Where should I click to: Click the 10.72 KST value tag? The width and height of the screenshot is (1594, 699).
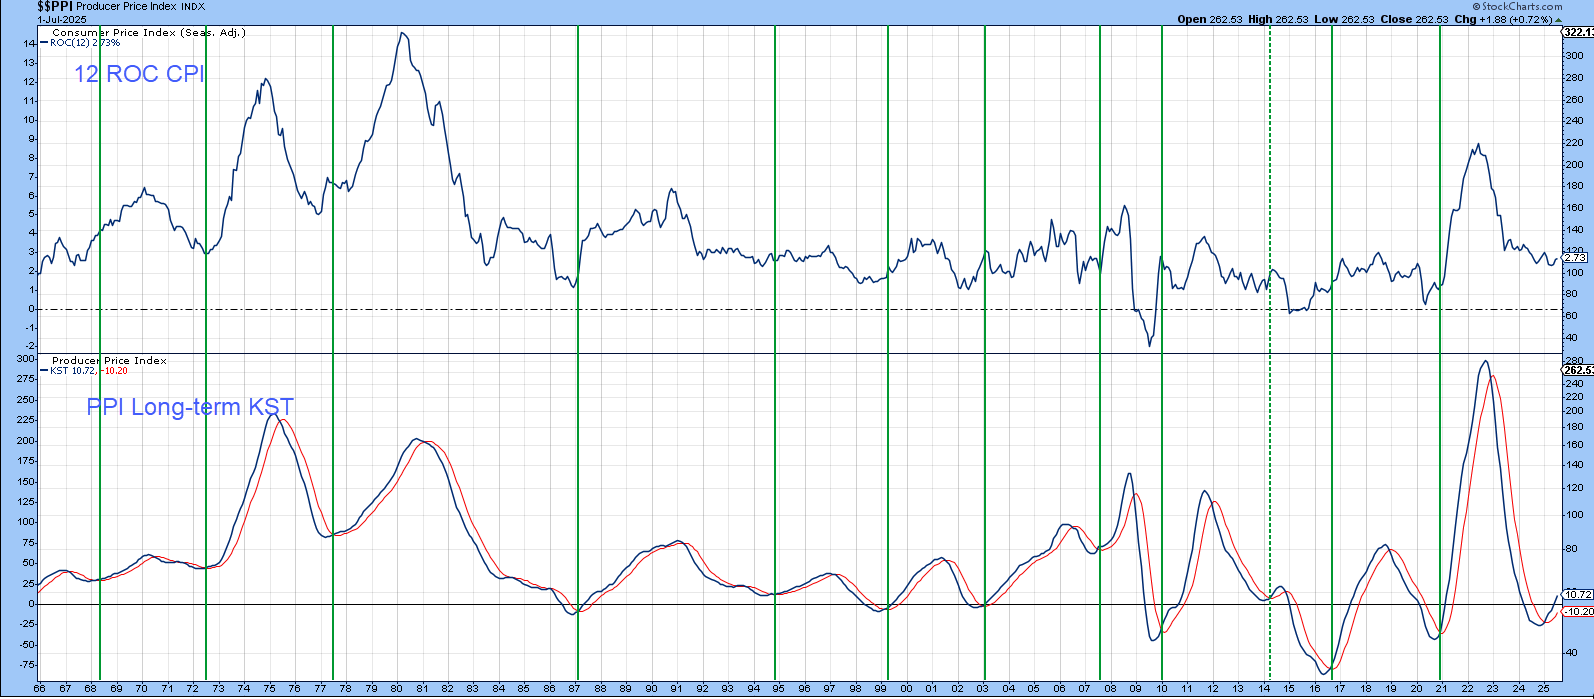(x=1577, y=594)
